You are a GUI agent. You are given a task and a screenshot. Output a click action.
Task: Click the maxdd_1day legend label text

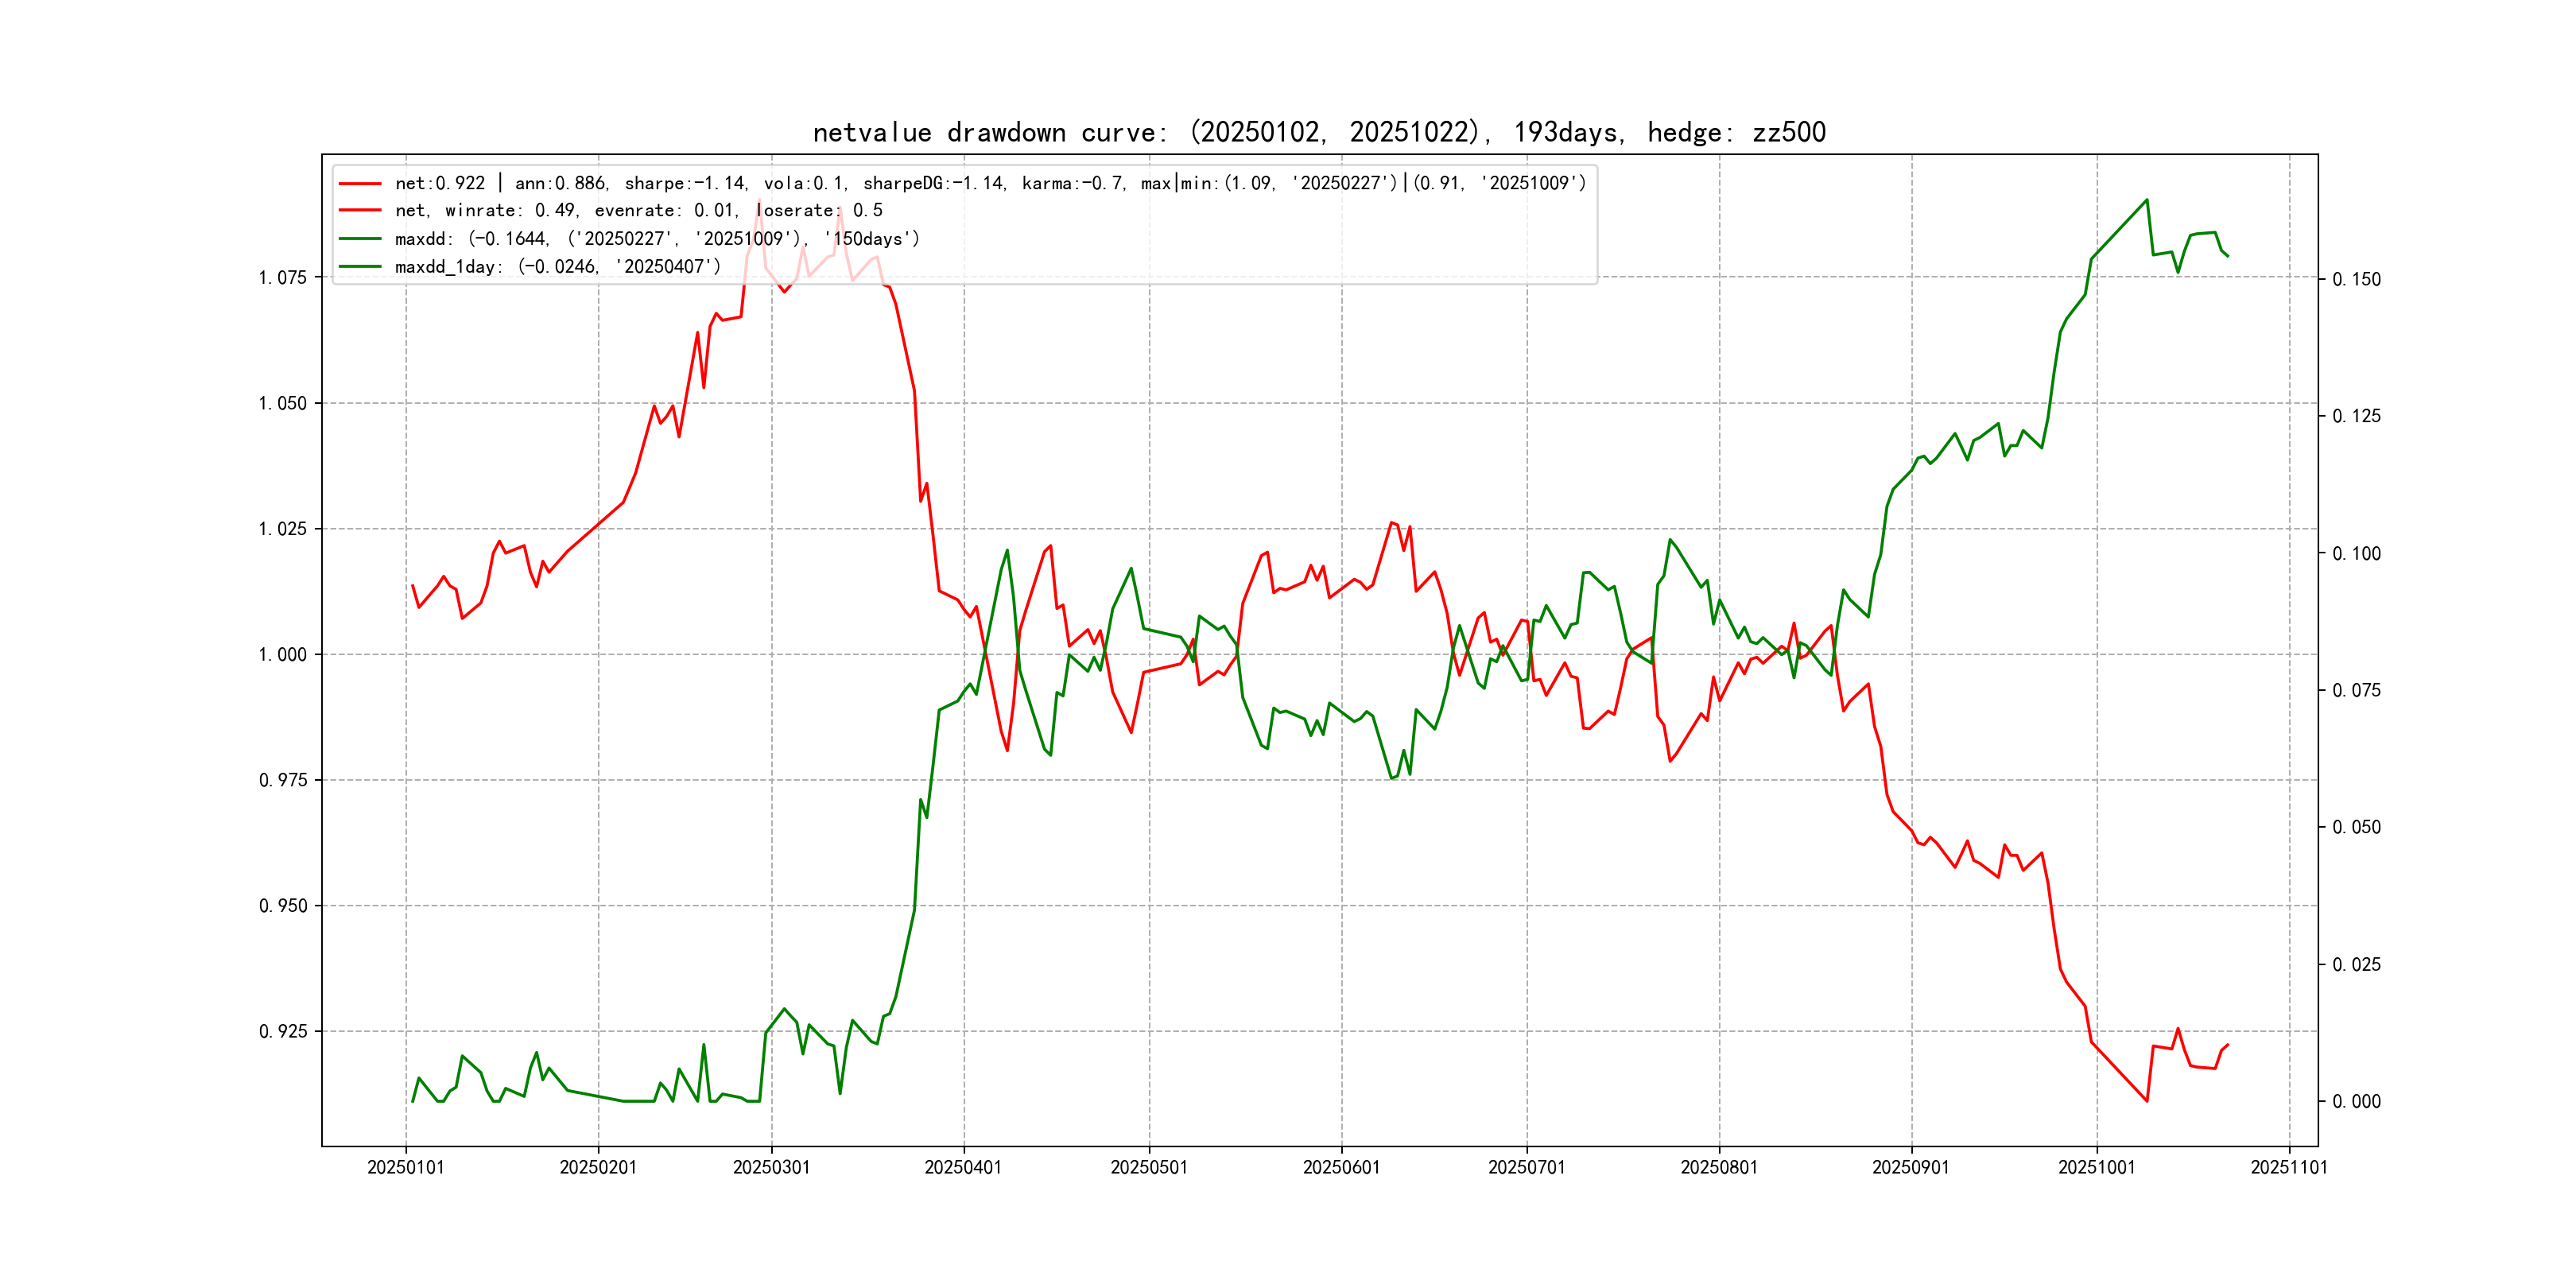557,267
